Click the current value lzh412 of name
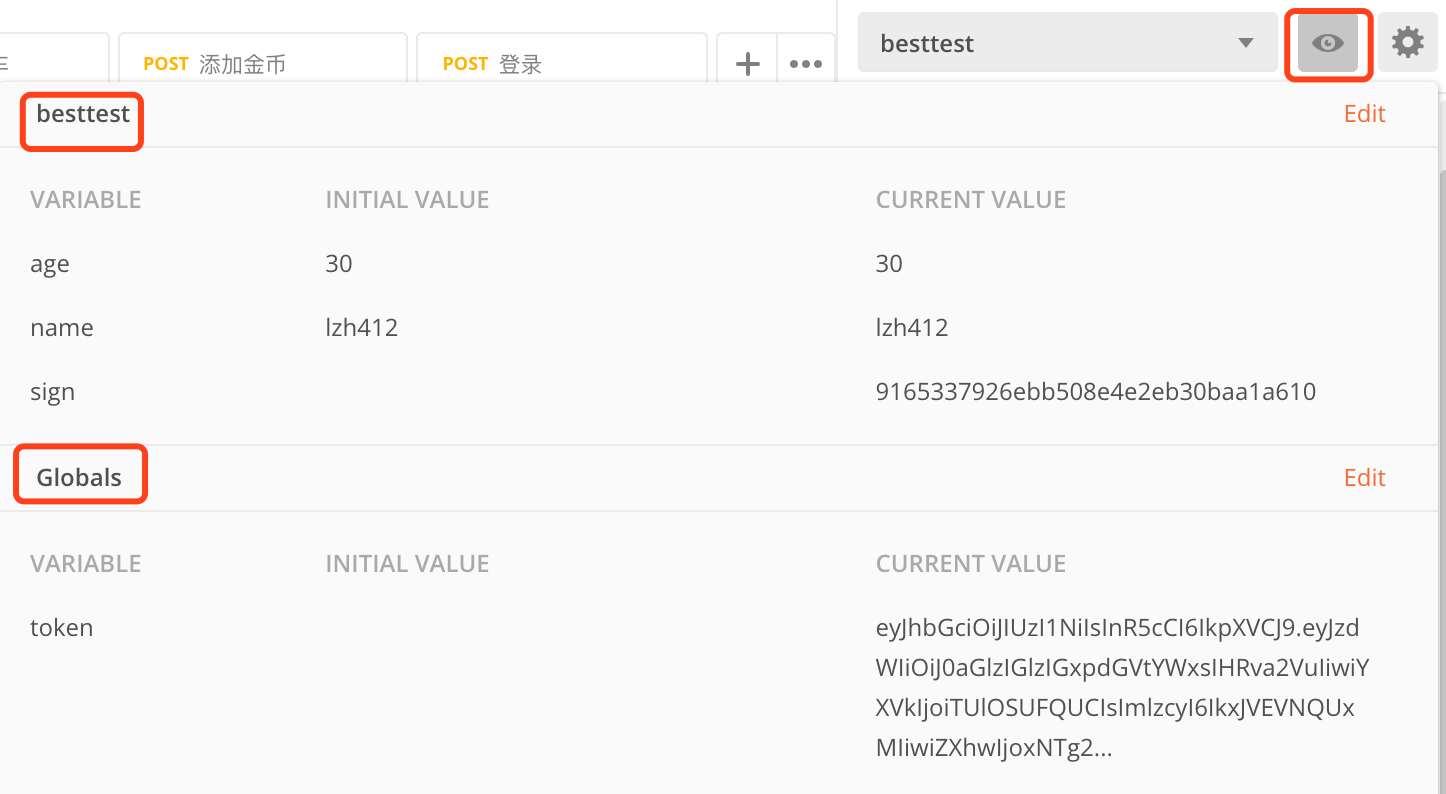Image resolution: width=1446 pixels, height=794 pixels. coord(912,328)
